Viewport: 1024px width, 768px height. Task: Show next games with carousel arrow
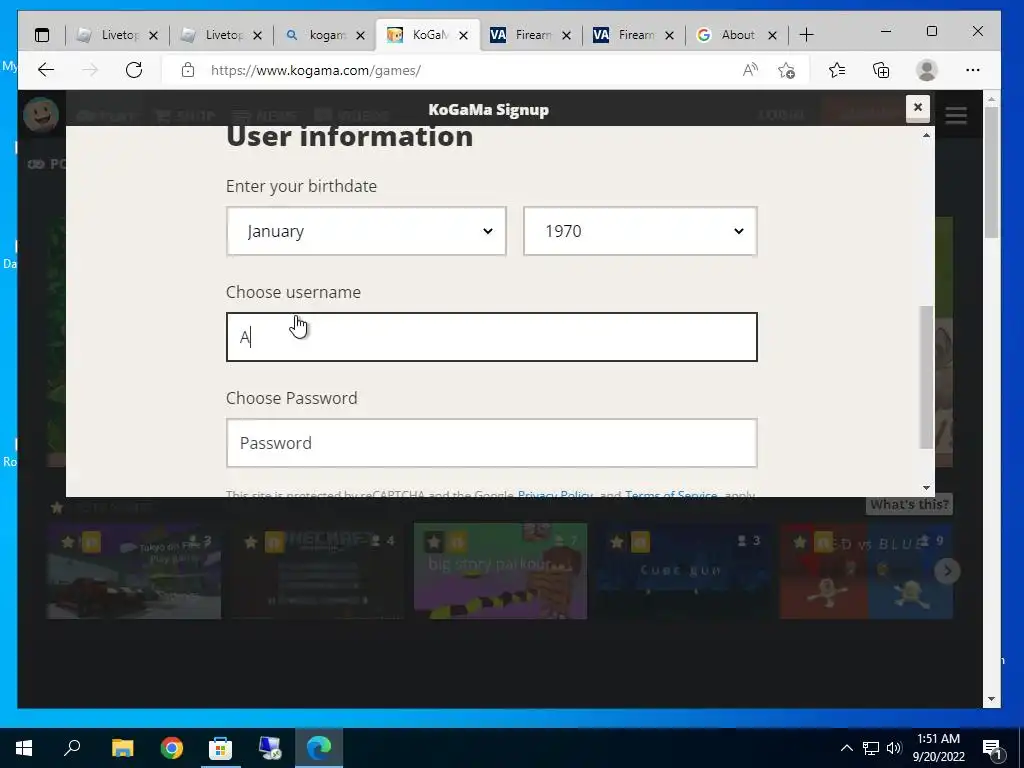[947, 571]
